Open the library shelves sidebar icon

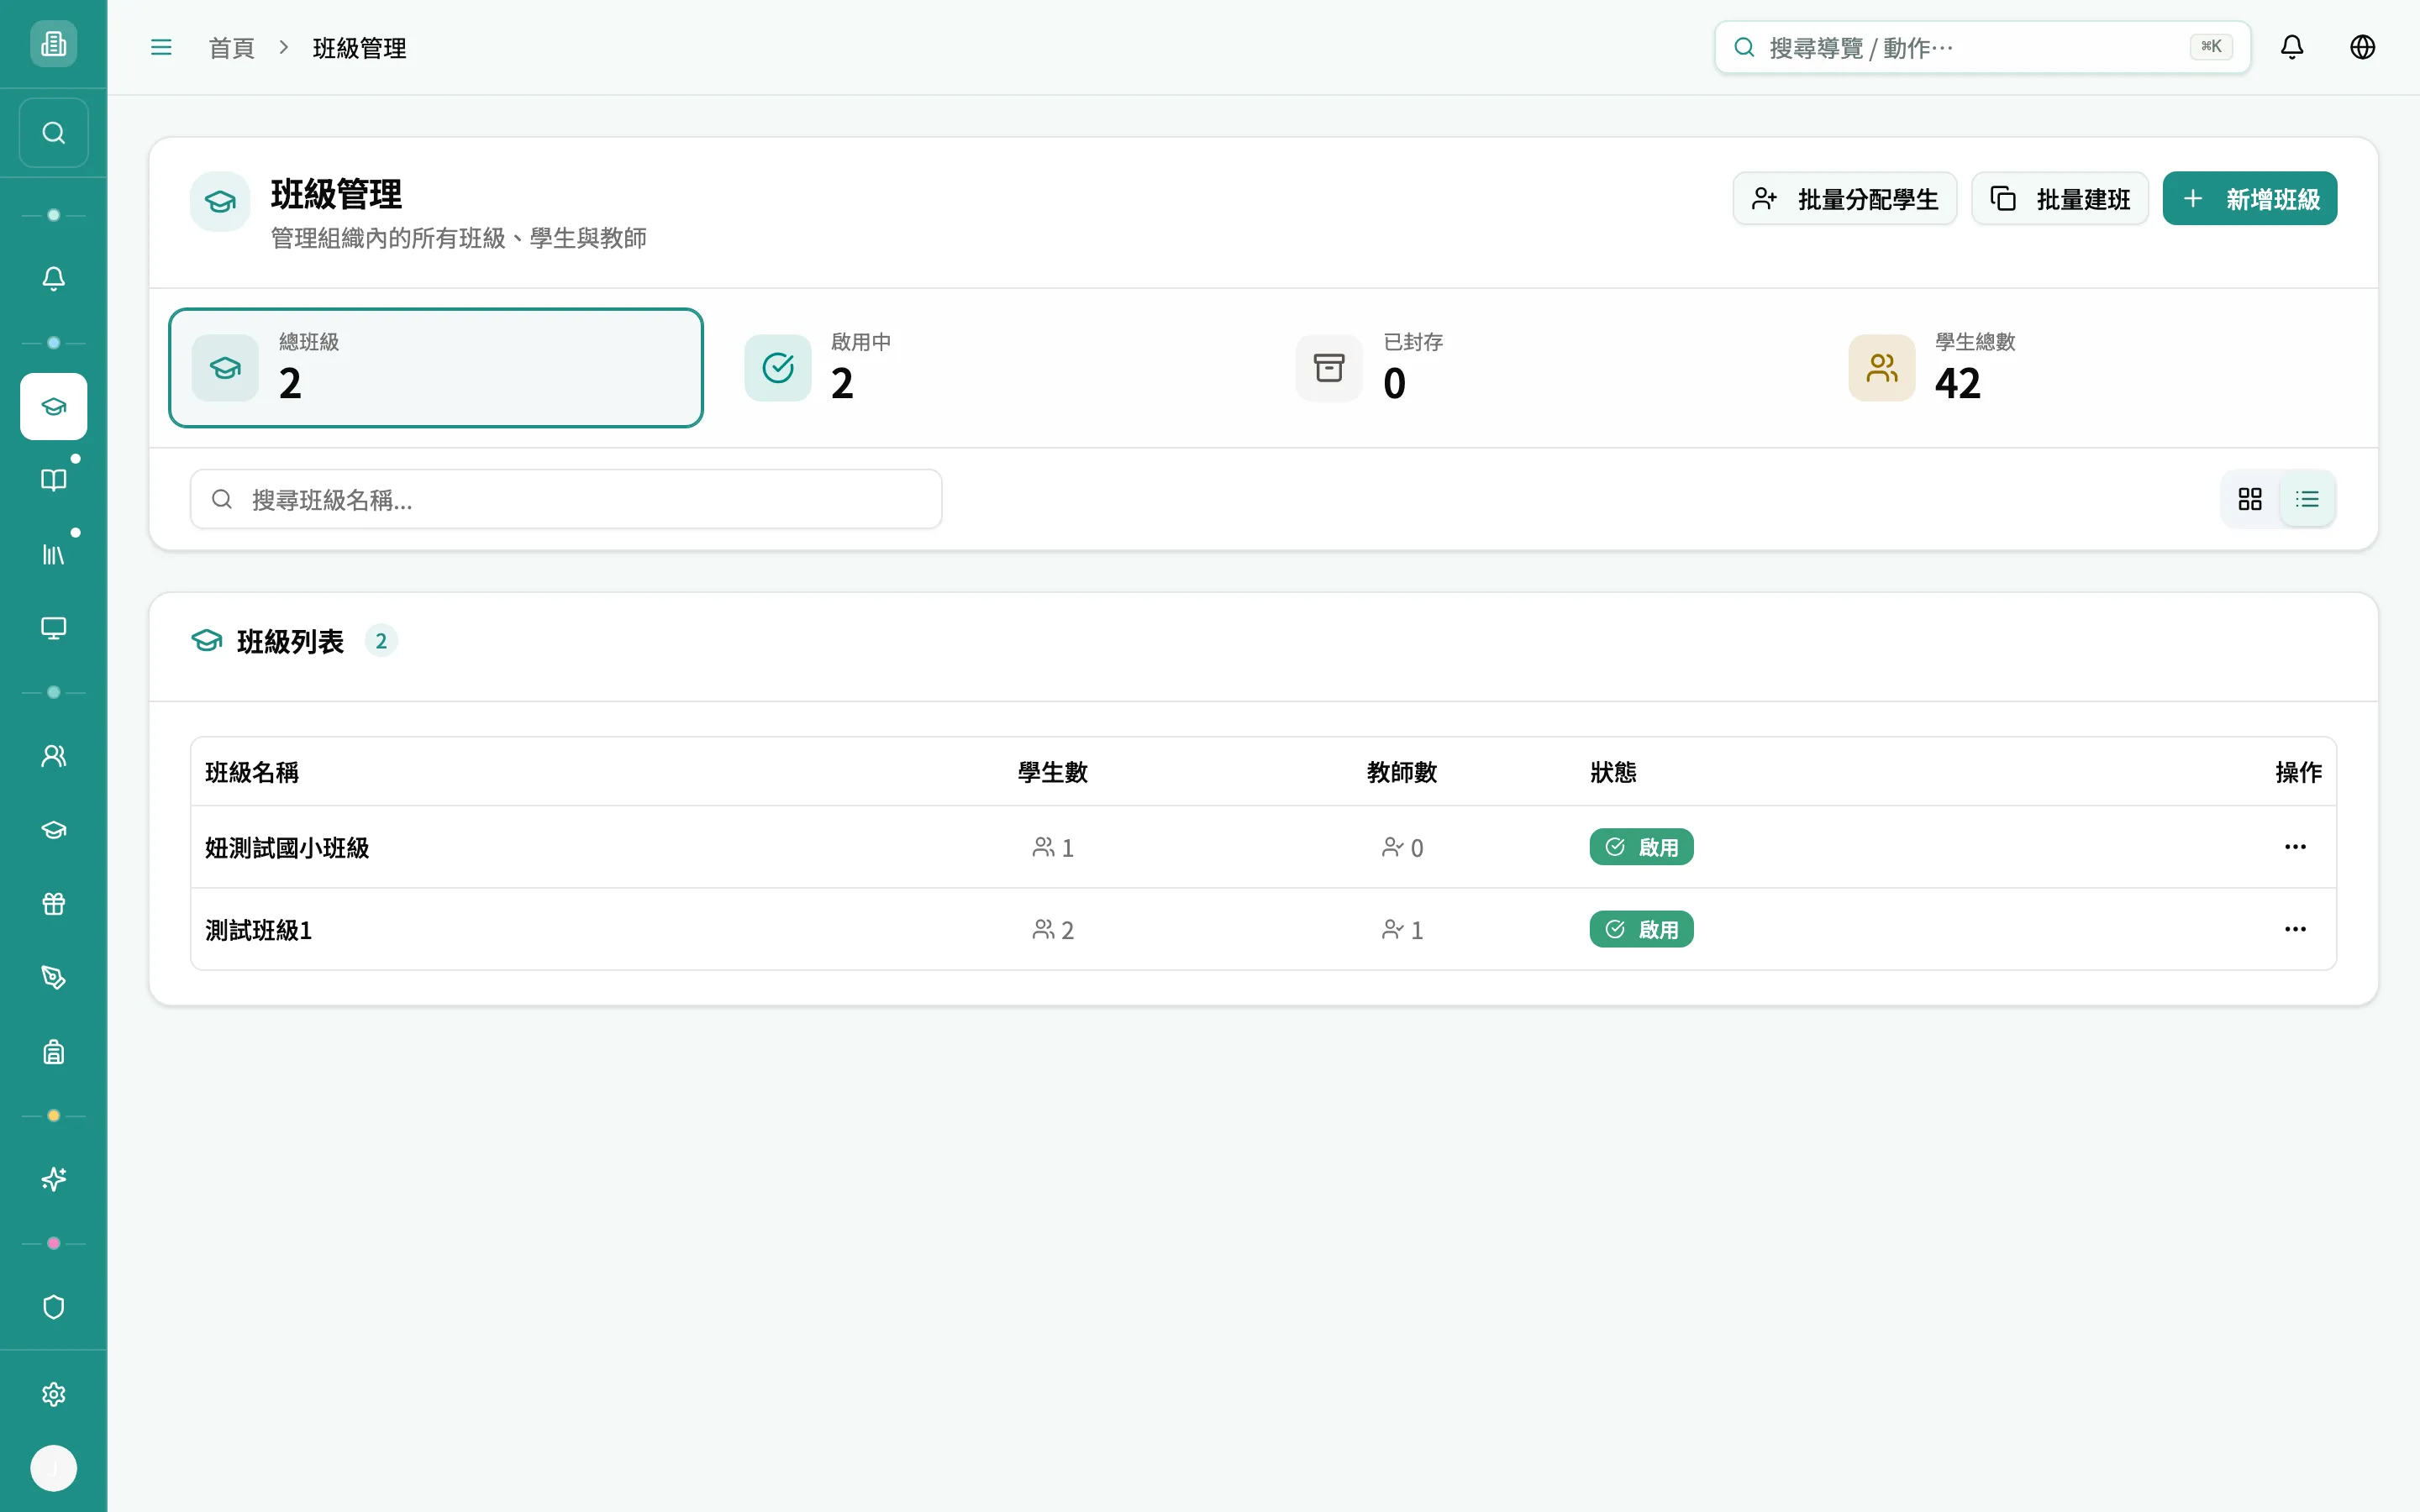[x=53, y=554]
